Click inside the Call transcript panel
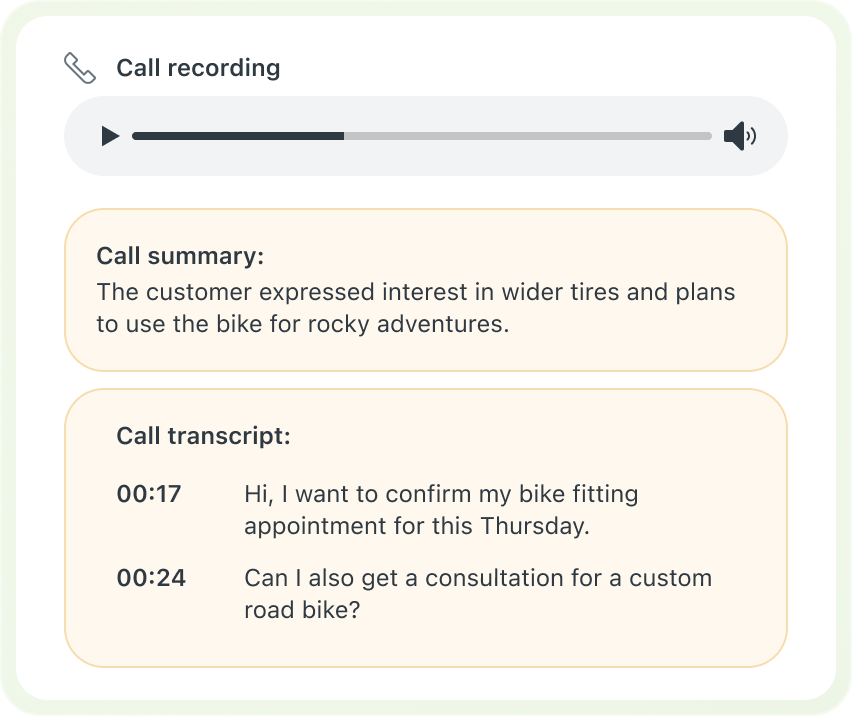The width and height of the screenshot is (852, 716). (x=426, y=530)
